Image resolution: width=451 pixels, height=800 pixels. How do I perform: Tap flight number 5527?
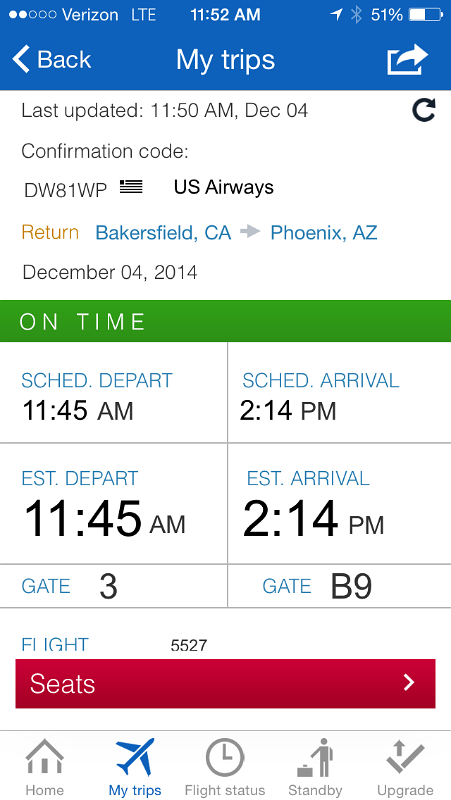(189, 645)
